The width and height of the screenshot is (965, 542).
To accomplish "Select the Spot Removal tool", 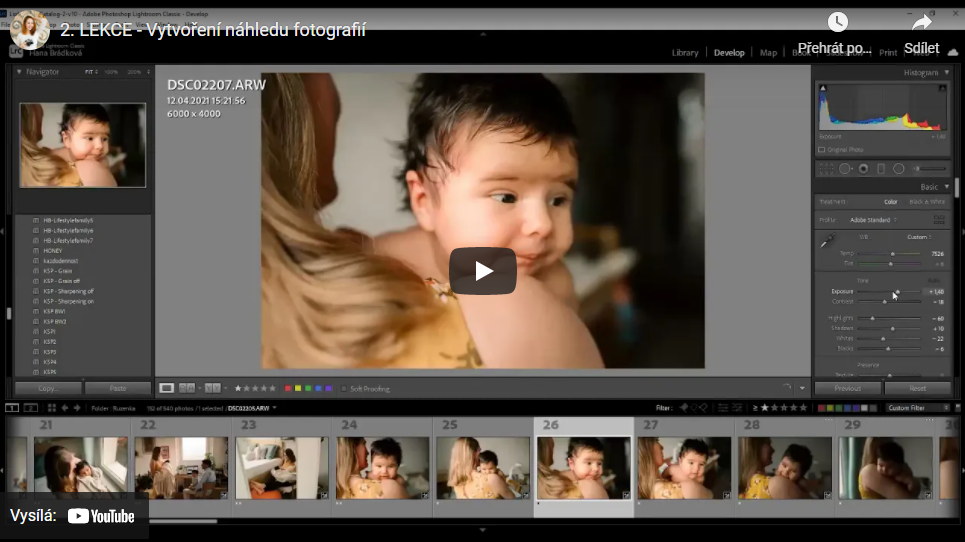I will [845, 169].
